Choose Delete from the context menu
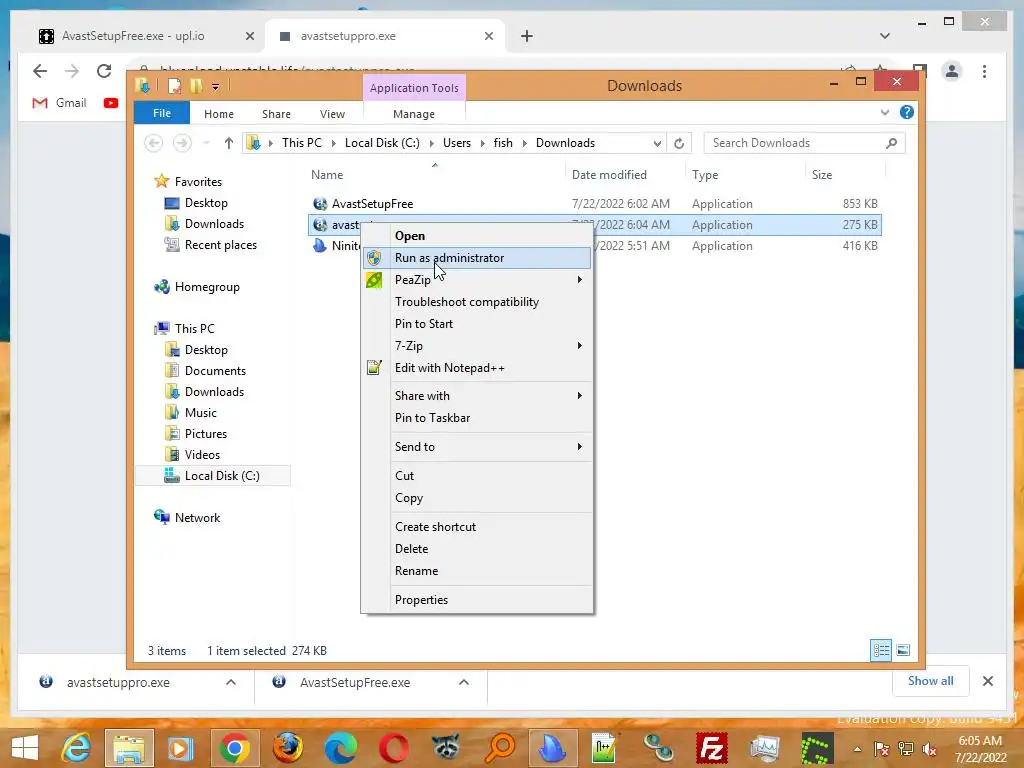This screenshot has width=1024, height=768. (477, 549)
